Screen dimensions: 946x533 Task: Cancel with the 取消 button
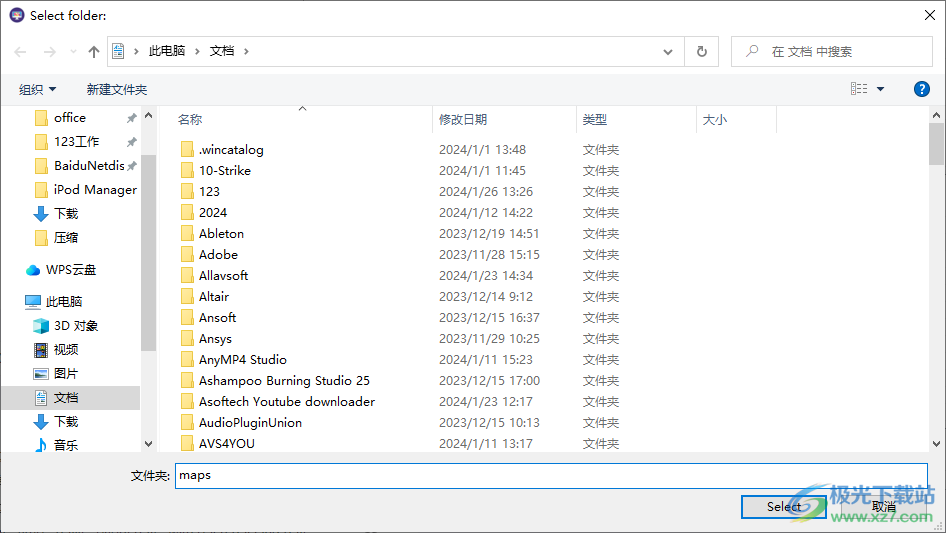tap(884, 507)
